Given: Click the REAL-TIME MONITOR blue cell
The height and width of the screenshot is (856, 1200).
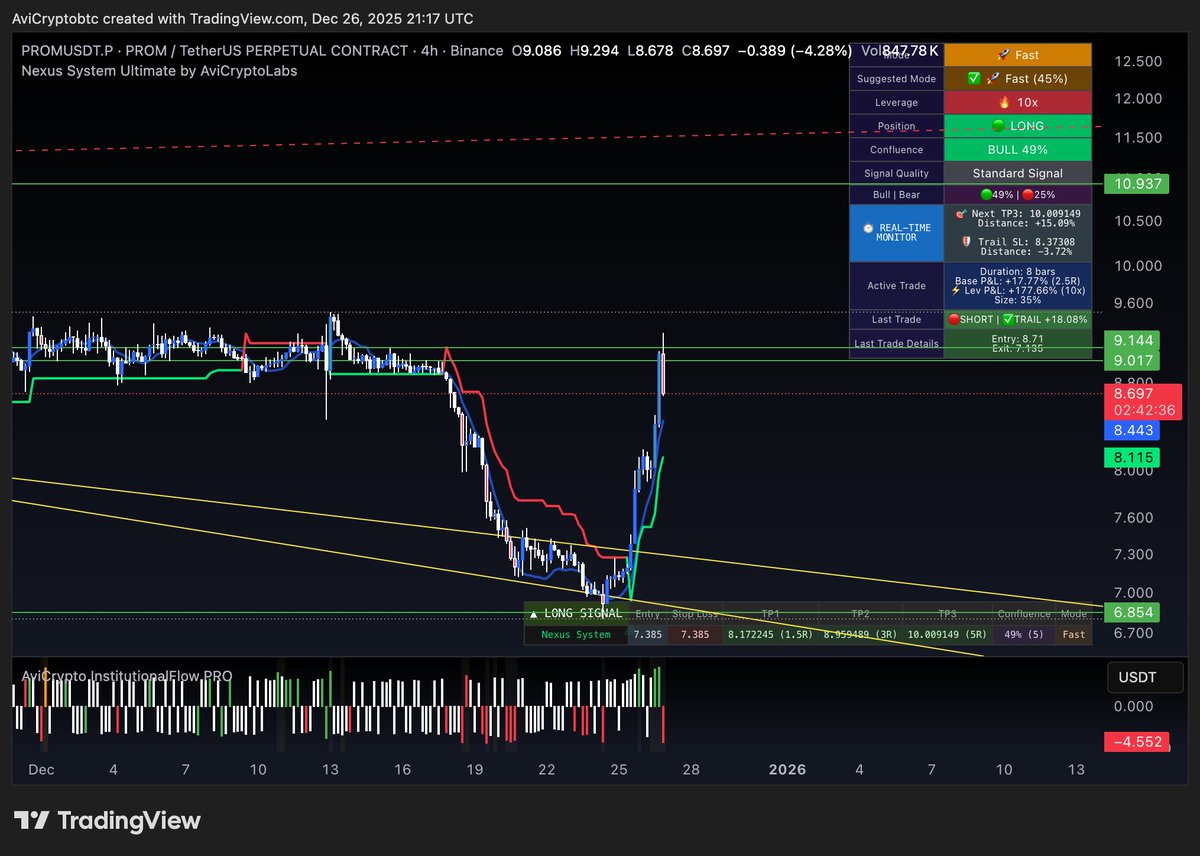Looking at the screenshot, I should coord(896,233).
